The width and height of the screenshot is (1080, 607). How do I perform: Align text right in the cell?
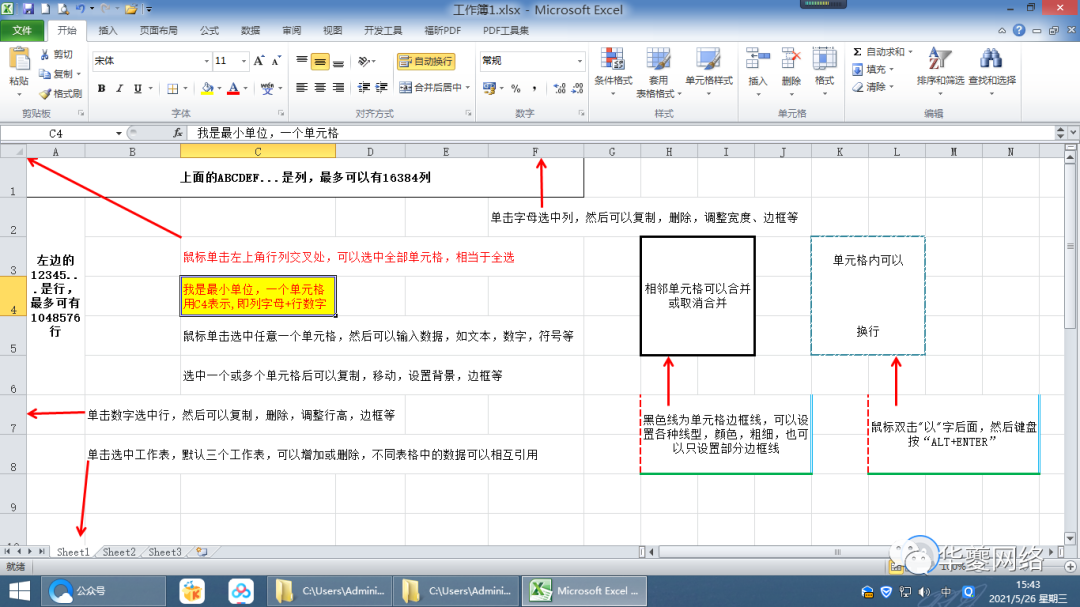pyautogui.click(x=338, y=88)
